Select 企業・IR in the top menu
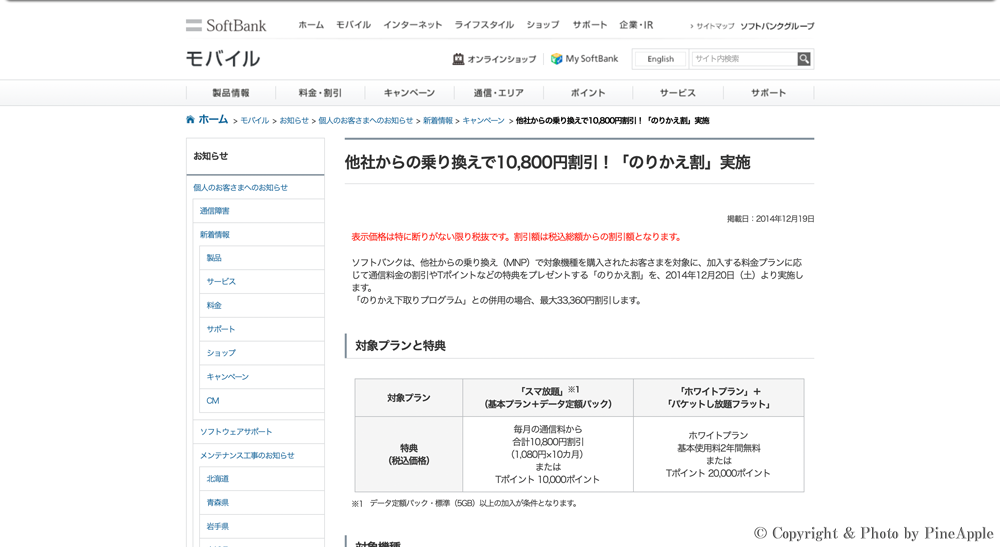Viewport: 1000px width, 547px height. (x=636, y=25)
